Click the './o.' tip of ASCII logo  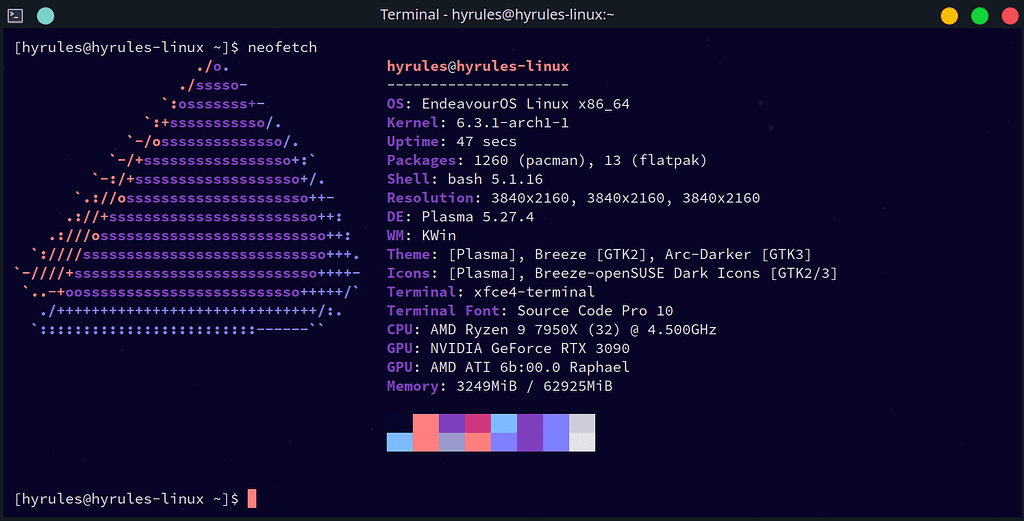coord(213,66)
